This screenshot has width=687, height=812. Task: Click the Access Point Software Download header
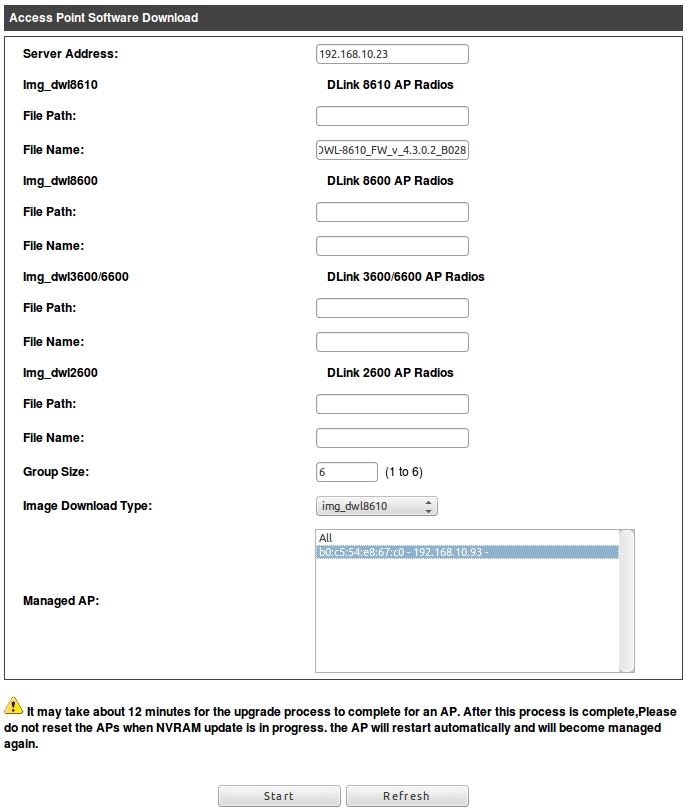[x=104, y=18]
